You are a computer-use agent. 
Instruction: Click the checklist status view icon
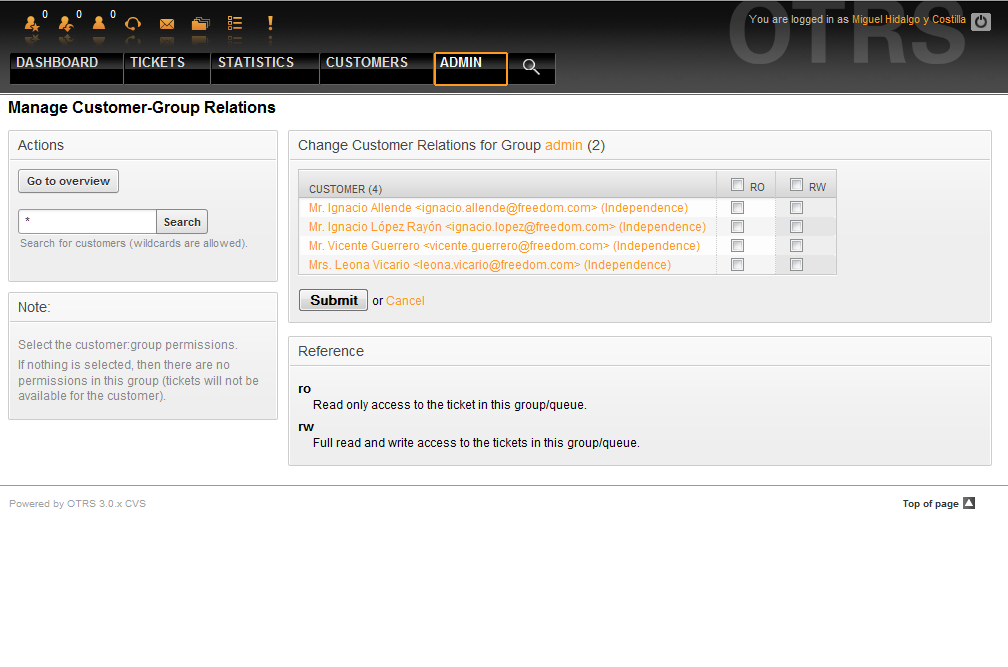235,23
